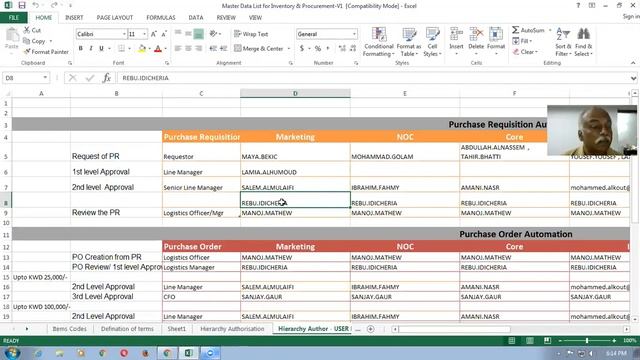Viewport: 640px width, 360px height.
Task: Click the orientation text angle icon
Action: (x=213, y=34)
